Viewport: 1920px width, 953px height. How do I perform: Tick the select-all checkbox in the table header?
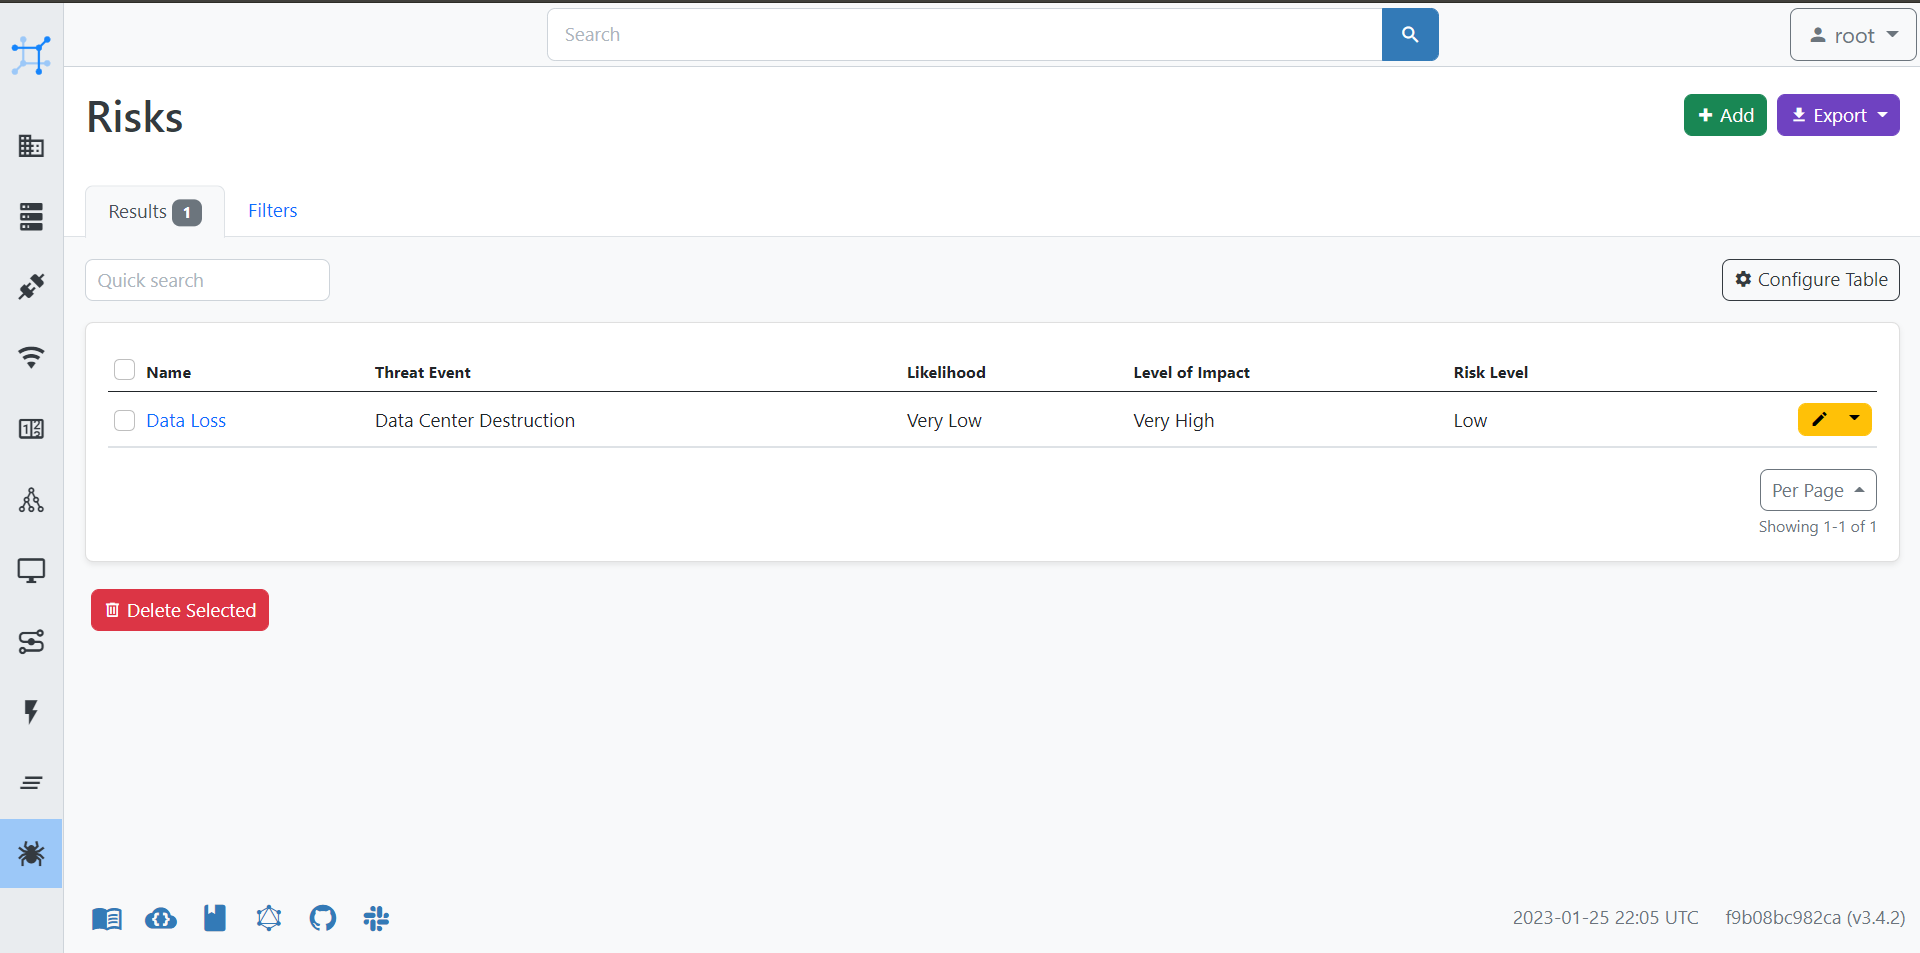tap(124, 370)
